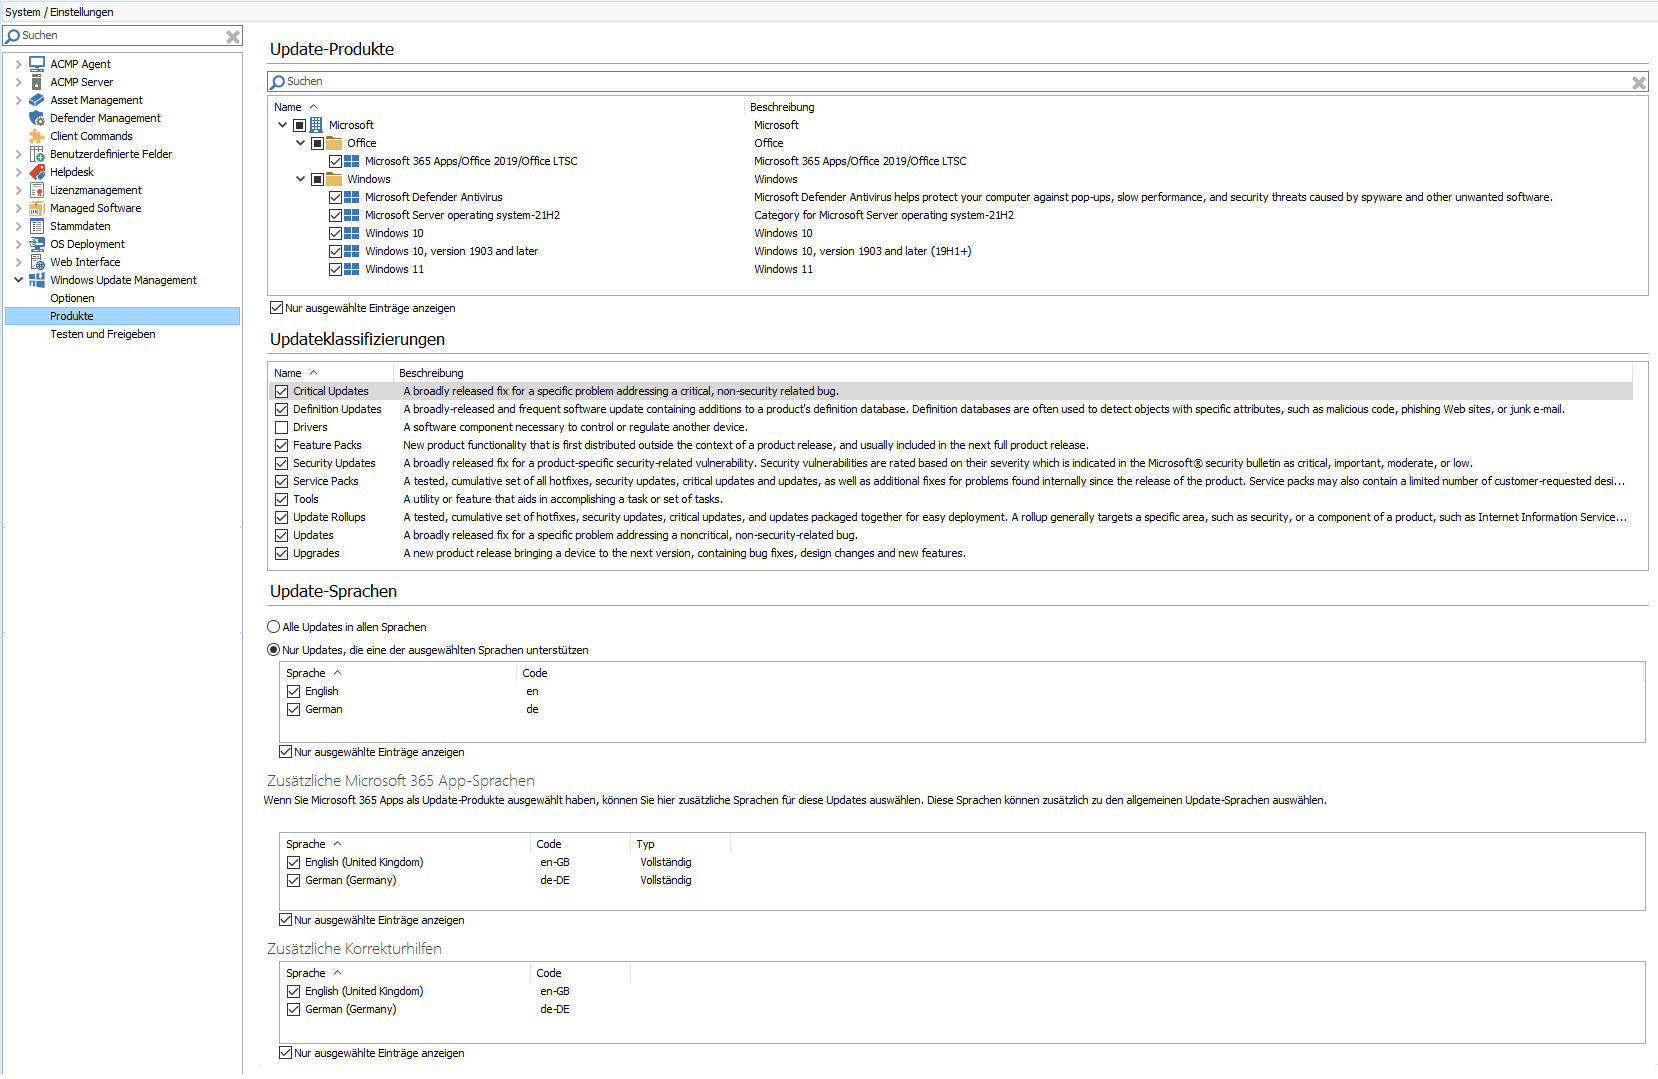Viewport: 1658px width, 1079px height.
Task: Click the Managed Software icon
Action: (x=37, y=208)
